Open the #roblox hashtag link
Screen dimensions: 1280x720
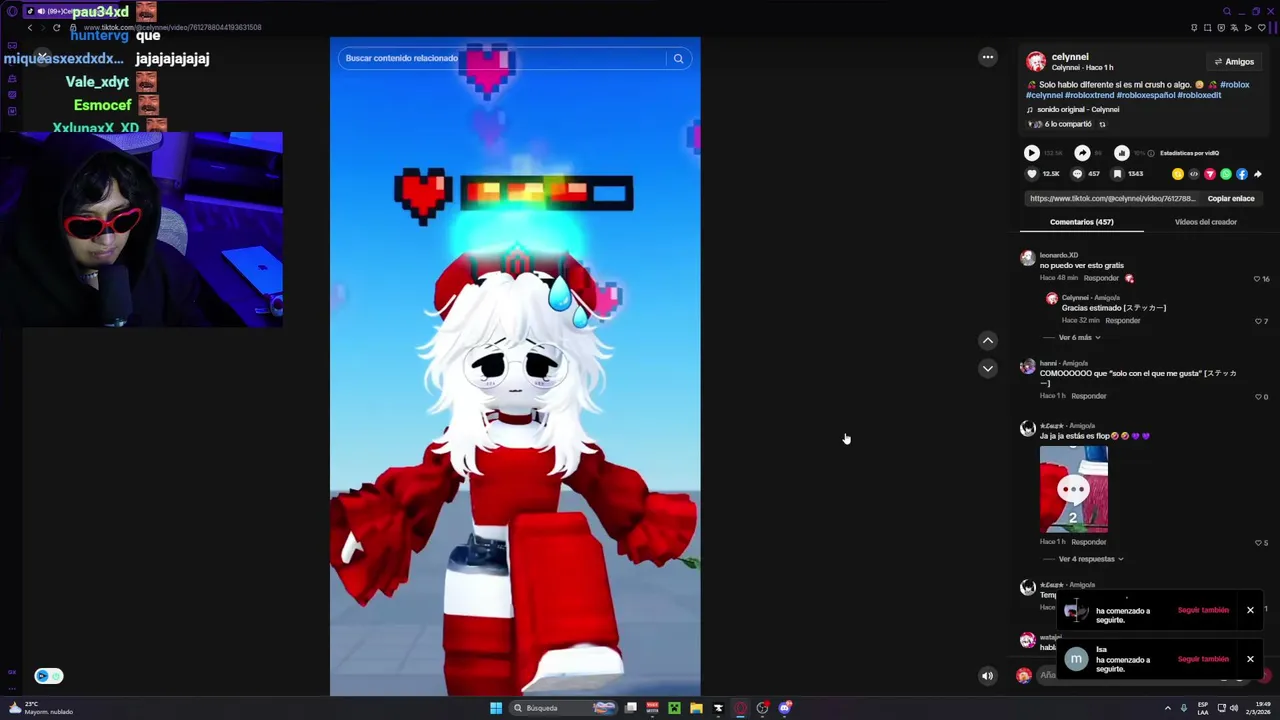pos(1234,85)
